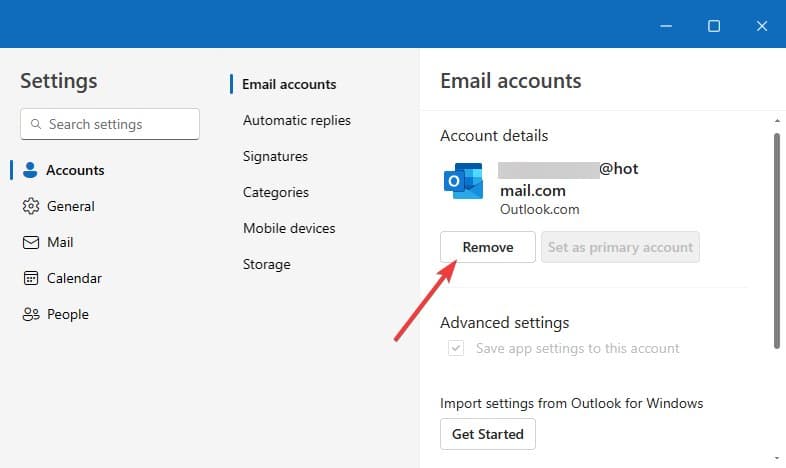Open Automatic replies settings

pos(297,120)
